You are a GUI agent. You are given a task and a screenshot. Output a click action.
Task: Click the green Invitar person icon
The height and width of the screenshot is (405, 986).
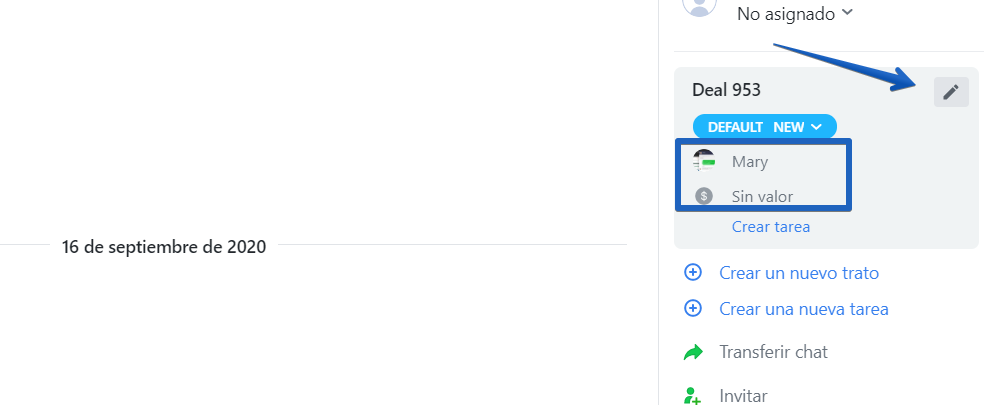point(692,396)
